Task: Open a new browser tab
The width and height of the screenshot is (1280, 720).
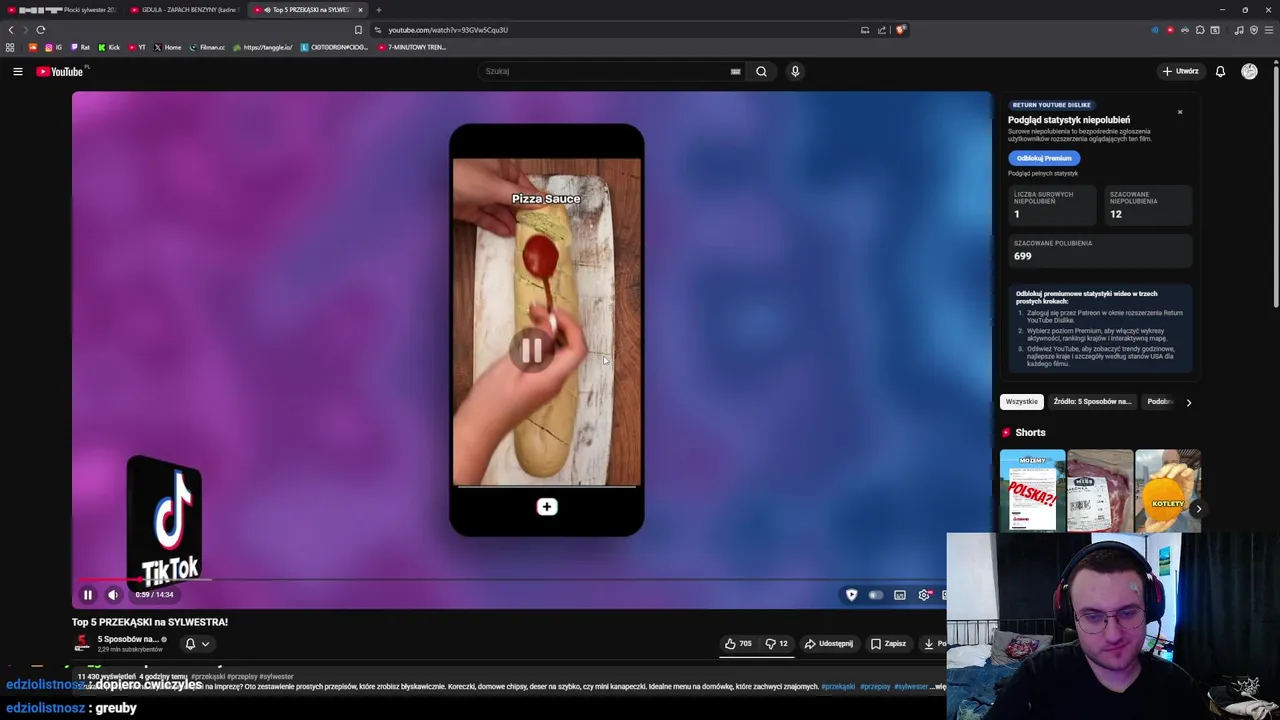Action: click(378, 10)
